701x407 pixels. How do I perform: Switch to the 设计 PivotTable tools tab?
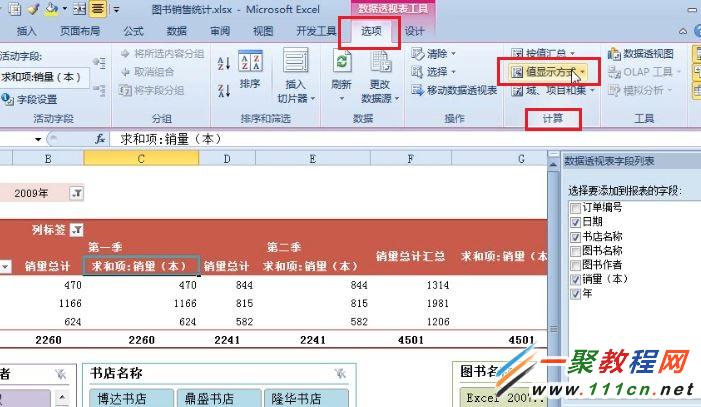pyautogui.click(x=414, y=31)
